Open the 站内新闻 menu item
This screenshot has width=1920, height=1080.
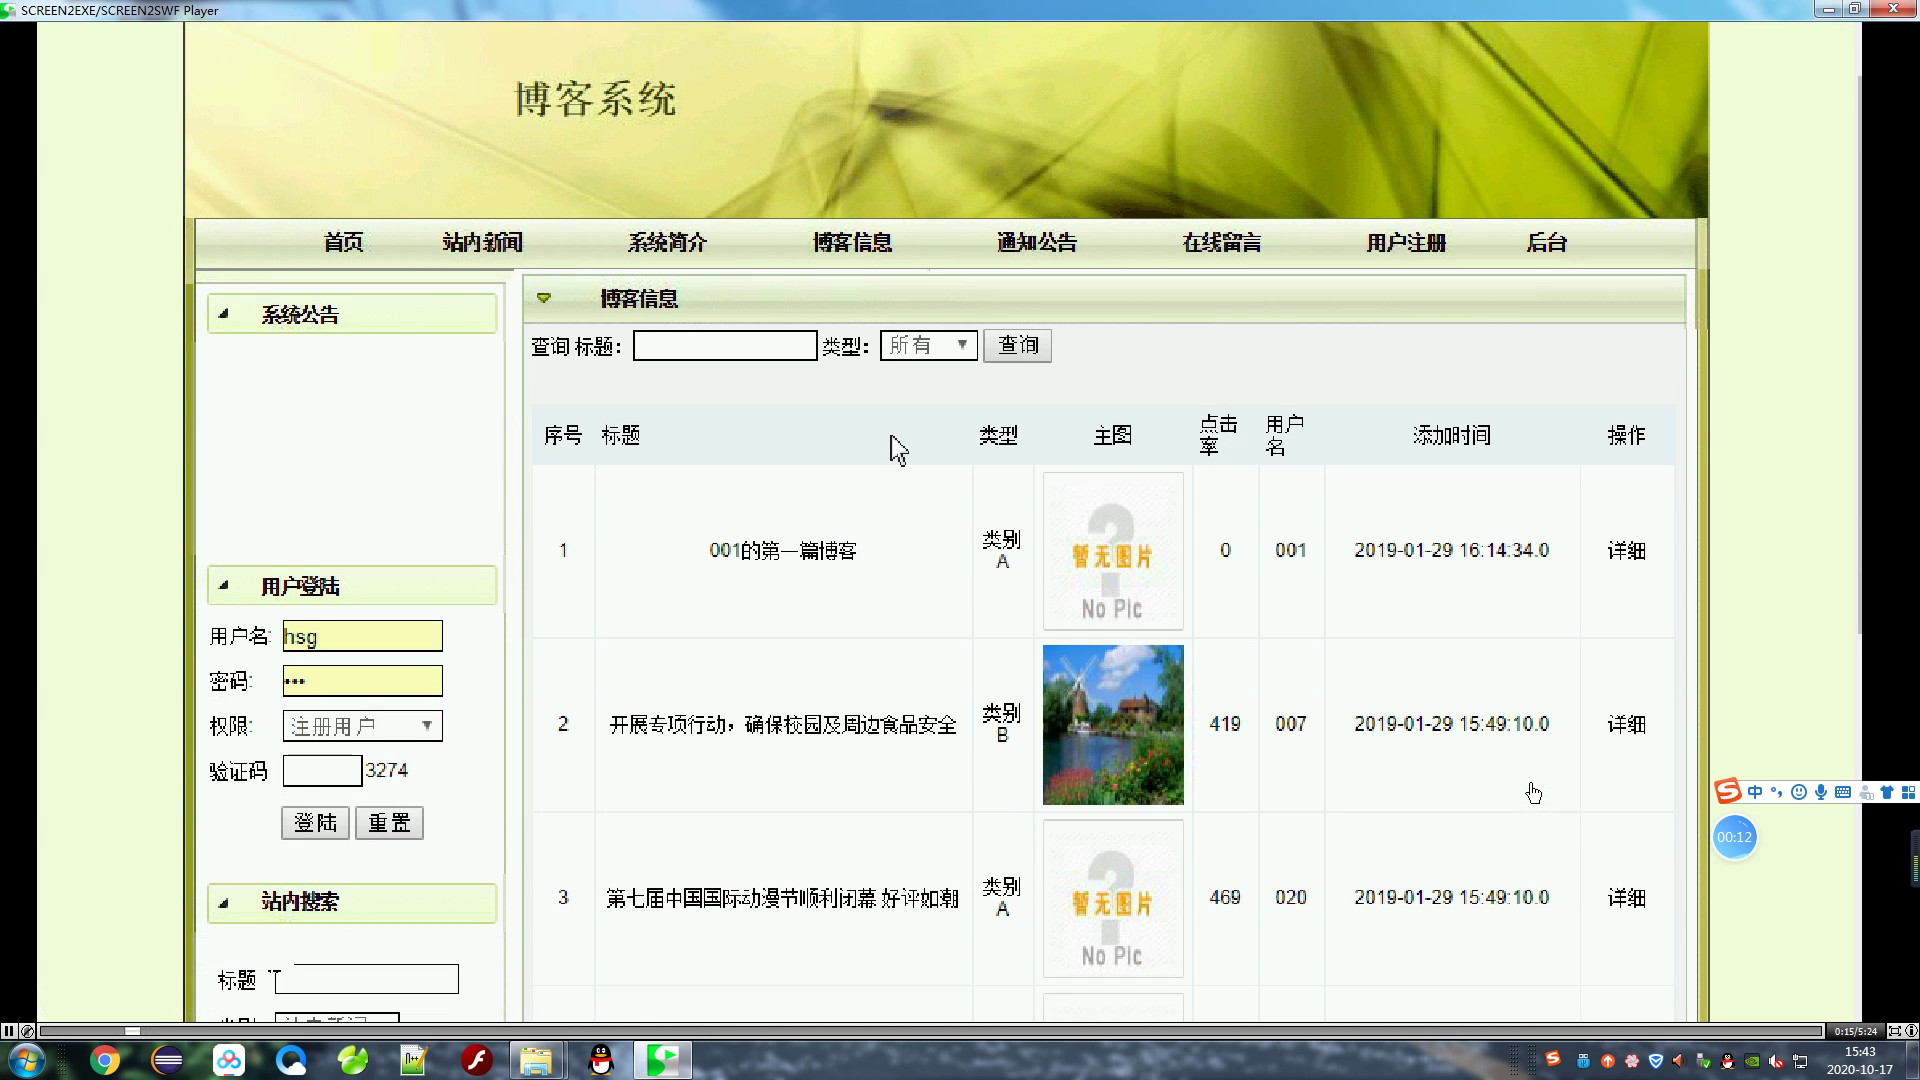coord(483,243)
